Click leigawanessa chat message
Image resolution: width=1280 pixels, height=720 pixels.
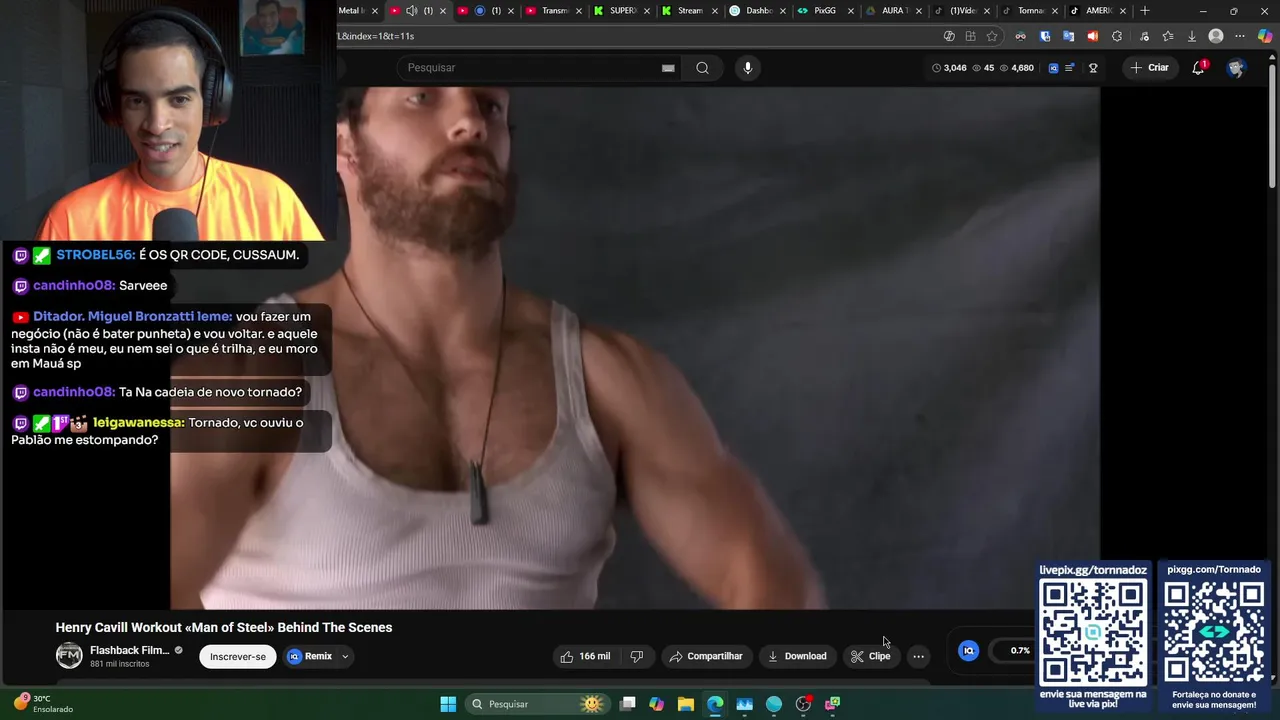pos(170,431)
